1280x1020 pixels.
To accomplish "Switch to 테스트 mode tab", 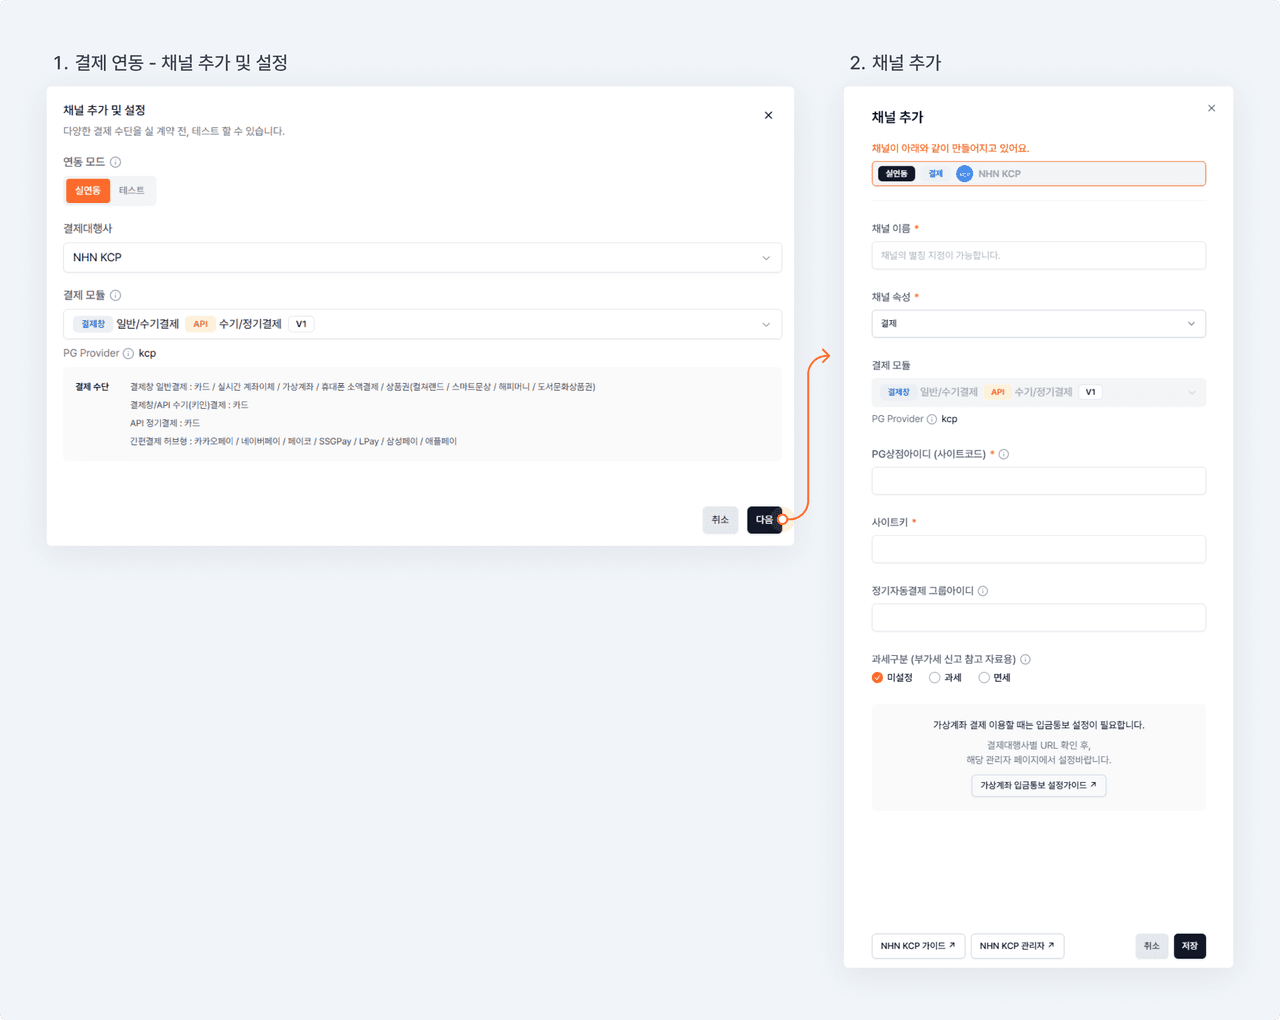I will point(132,191).
